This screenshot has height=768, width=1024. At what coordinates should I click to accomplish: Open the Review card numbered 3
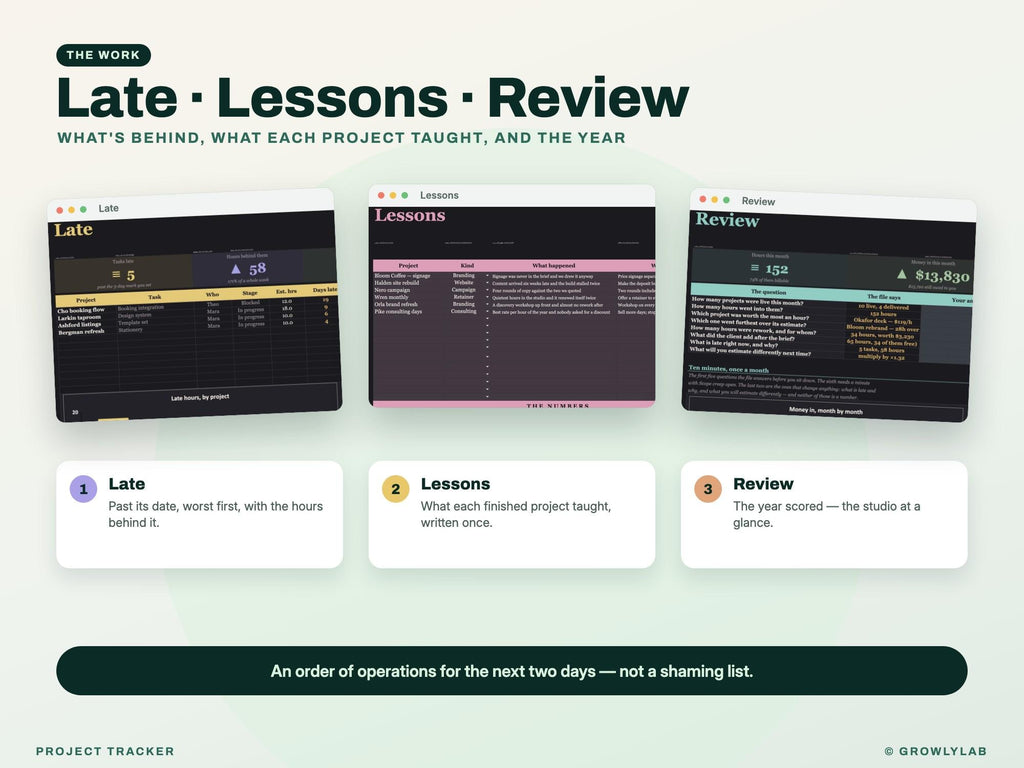pos(824,515)
